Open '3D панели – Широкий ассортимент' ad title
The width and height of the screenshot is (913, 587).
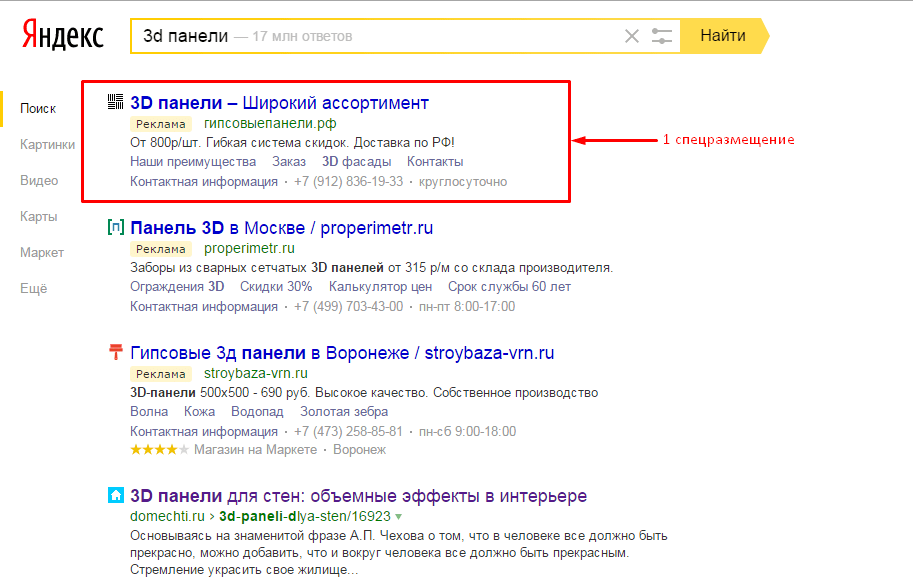[279, 103]
